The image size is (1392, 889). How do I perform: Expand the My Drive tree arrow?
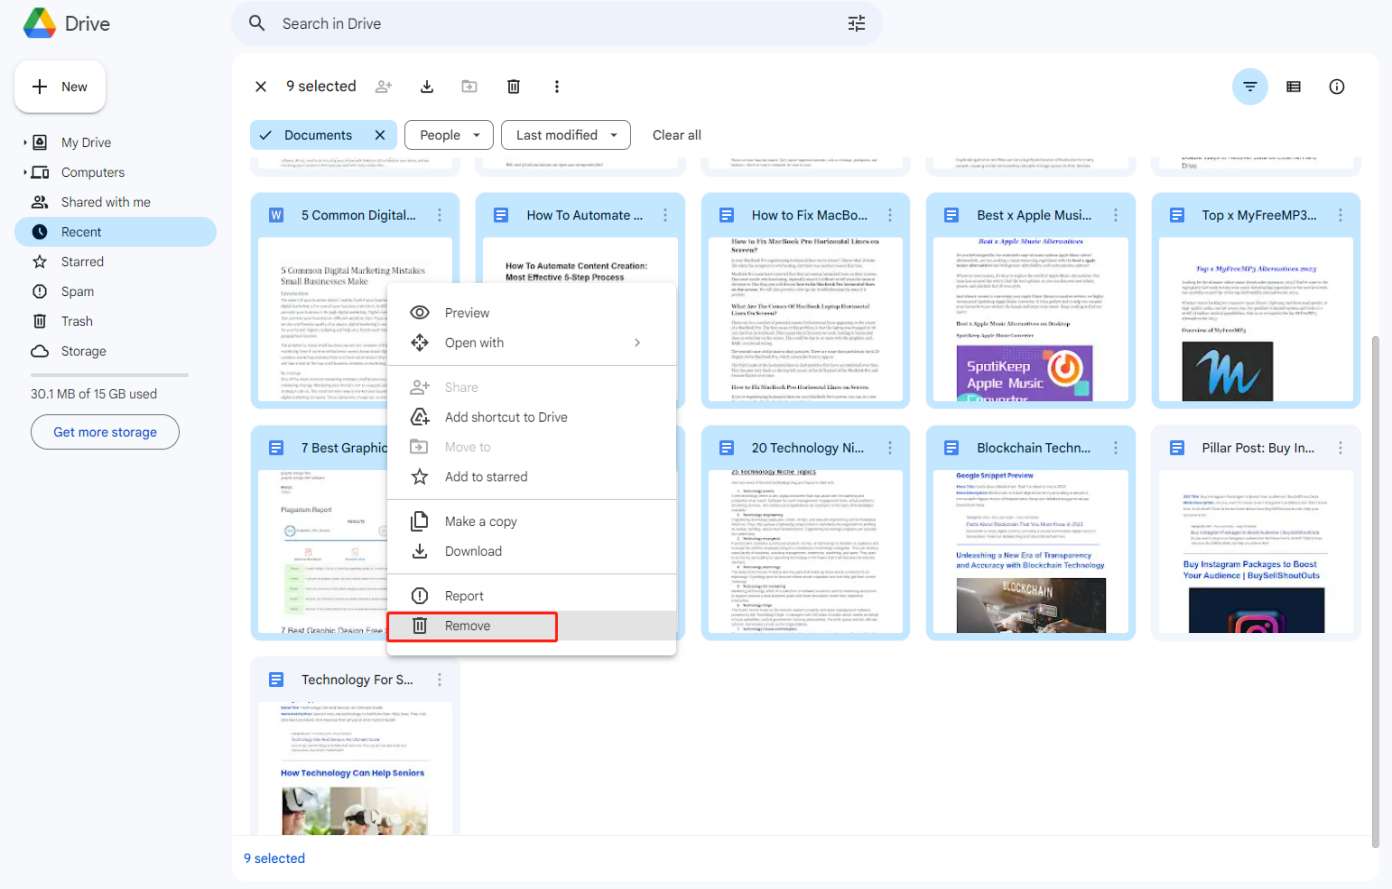coord(25,143)
